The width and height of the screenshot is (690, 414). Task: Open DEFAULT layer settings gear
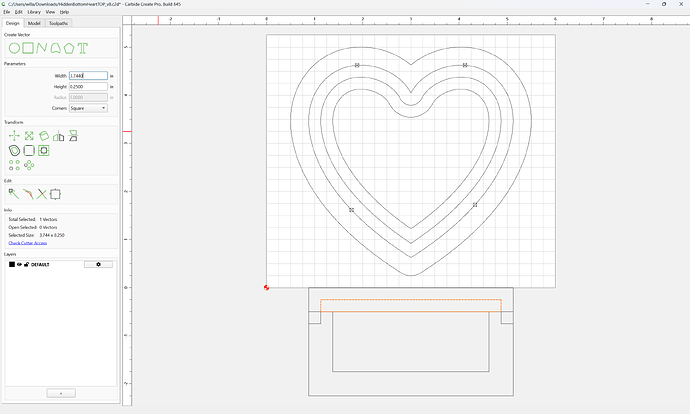[x=98, y=264]
